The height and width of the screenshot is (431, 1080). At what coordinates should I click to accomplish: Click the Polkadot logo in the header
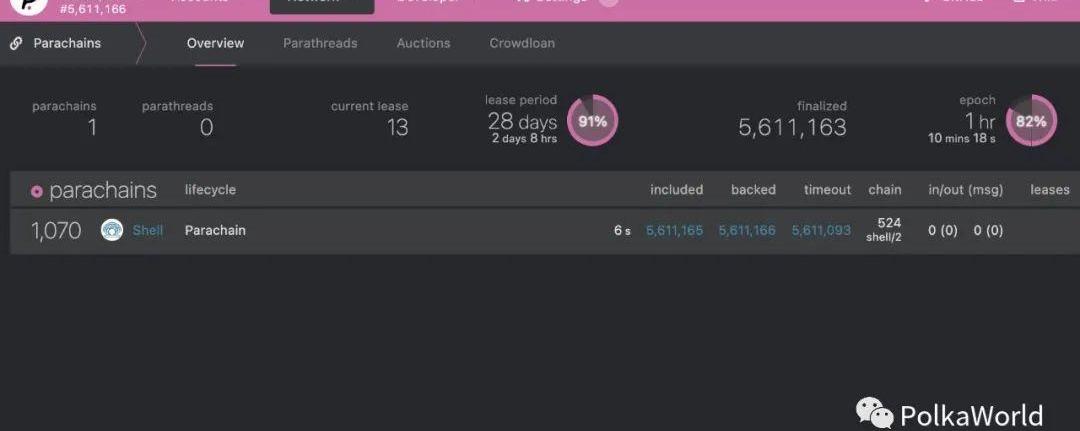click(x=30, y=6)
